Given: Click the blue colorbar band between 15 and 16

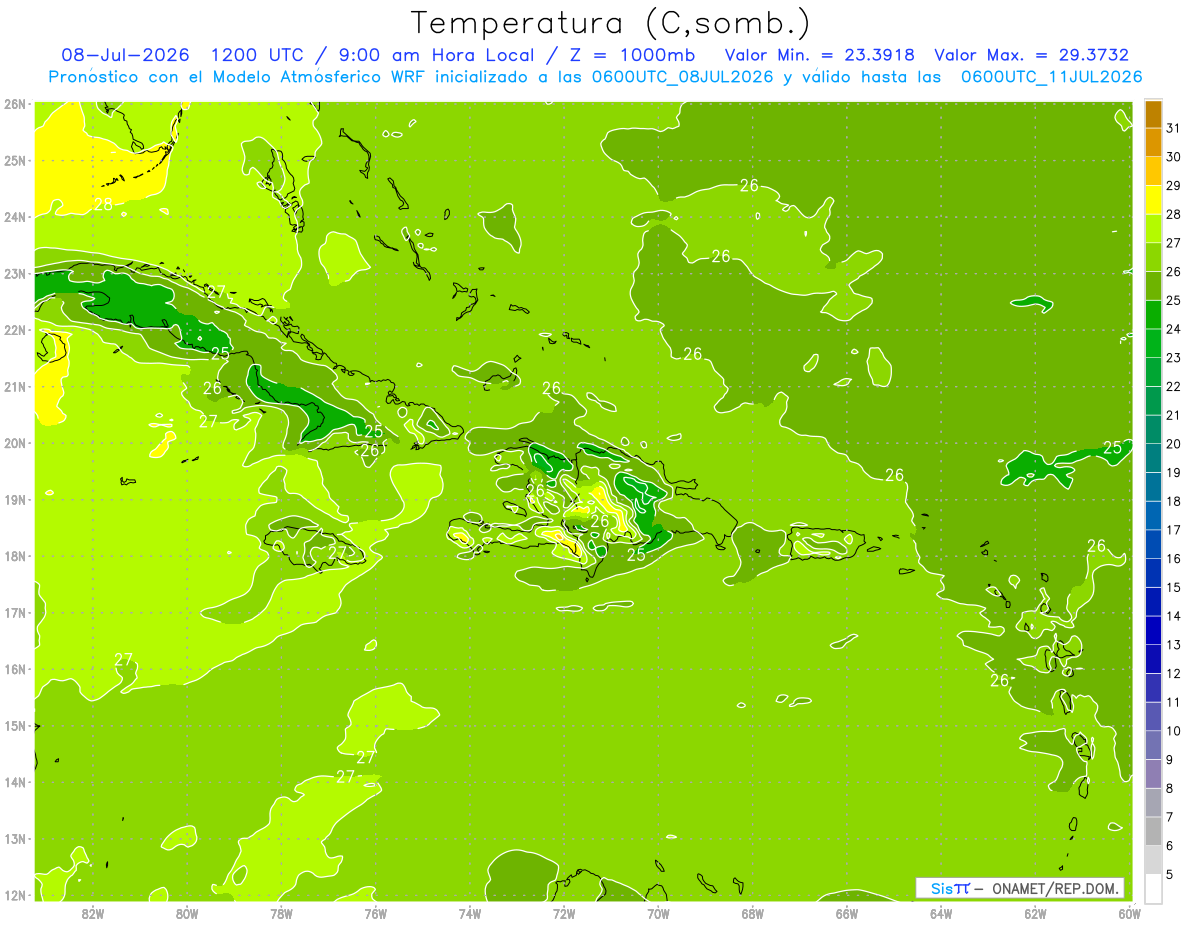Looking at the screenshot, I should (1153, 573).
